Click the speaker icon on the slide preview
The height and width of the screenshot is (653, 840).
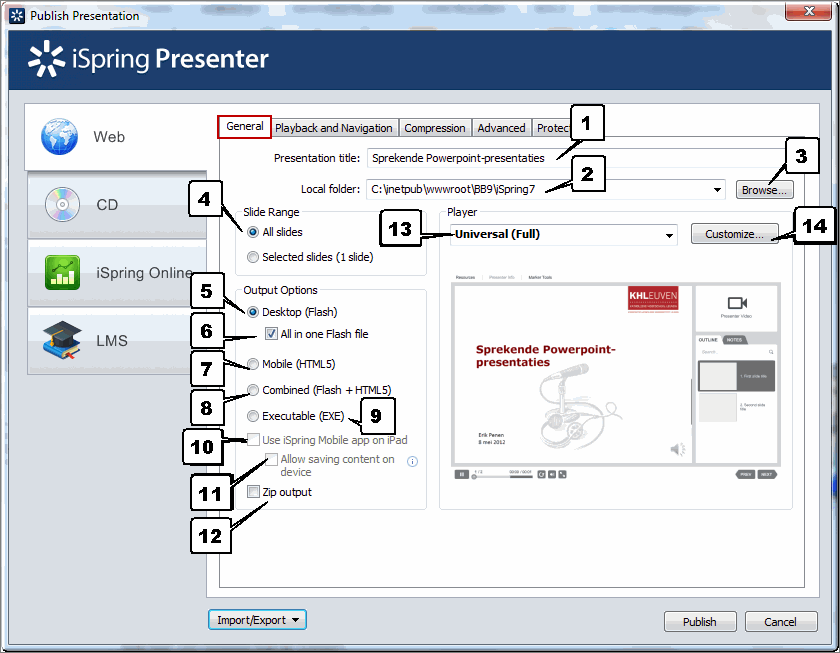[x=678, y=449]
